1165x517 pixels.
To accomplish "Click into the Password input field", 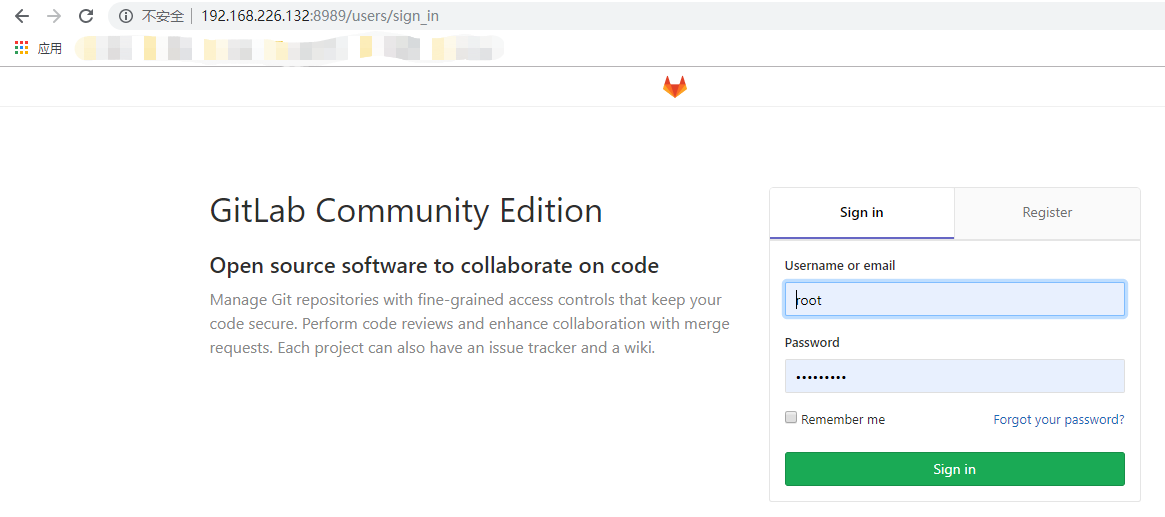I will point(954,376).
